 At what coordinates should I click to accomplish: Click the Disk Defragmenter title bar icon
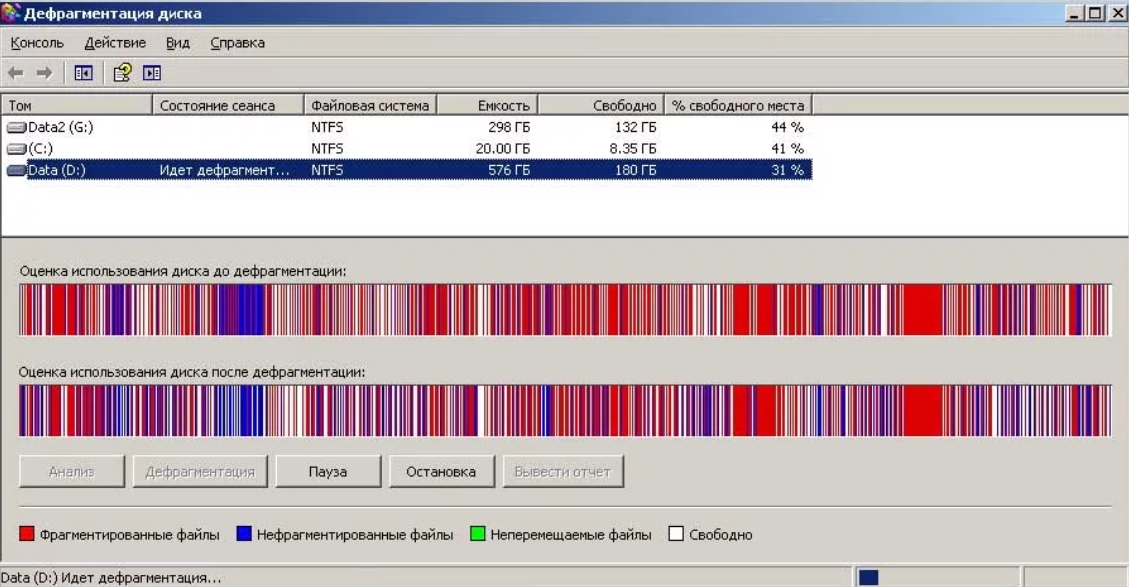pos(11,13)
